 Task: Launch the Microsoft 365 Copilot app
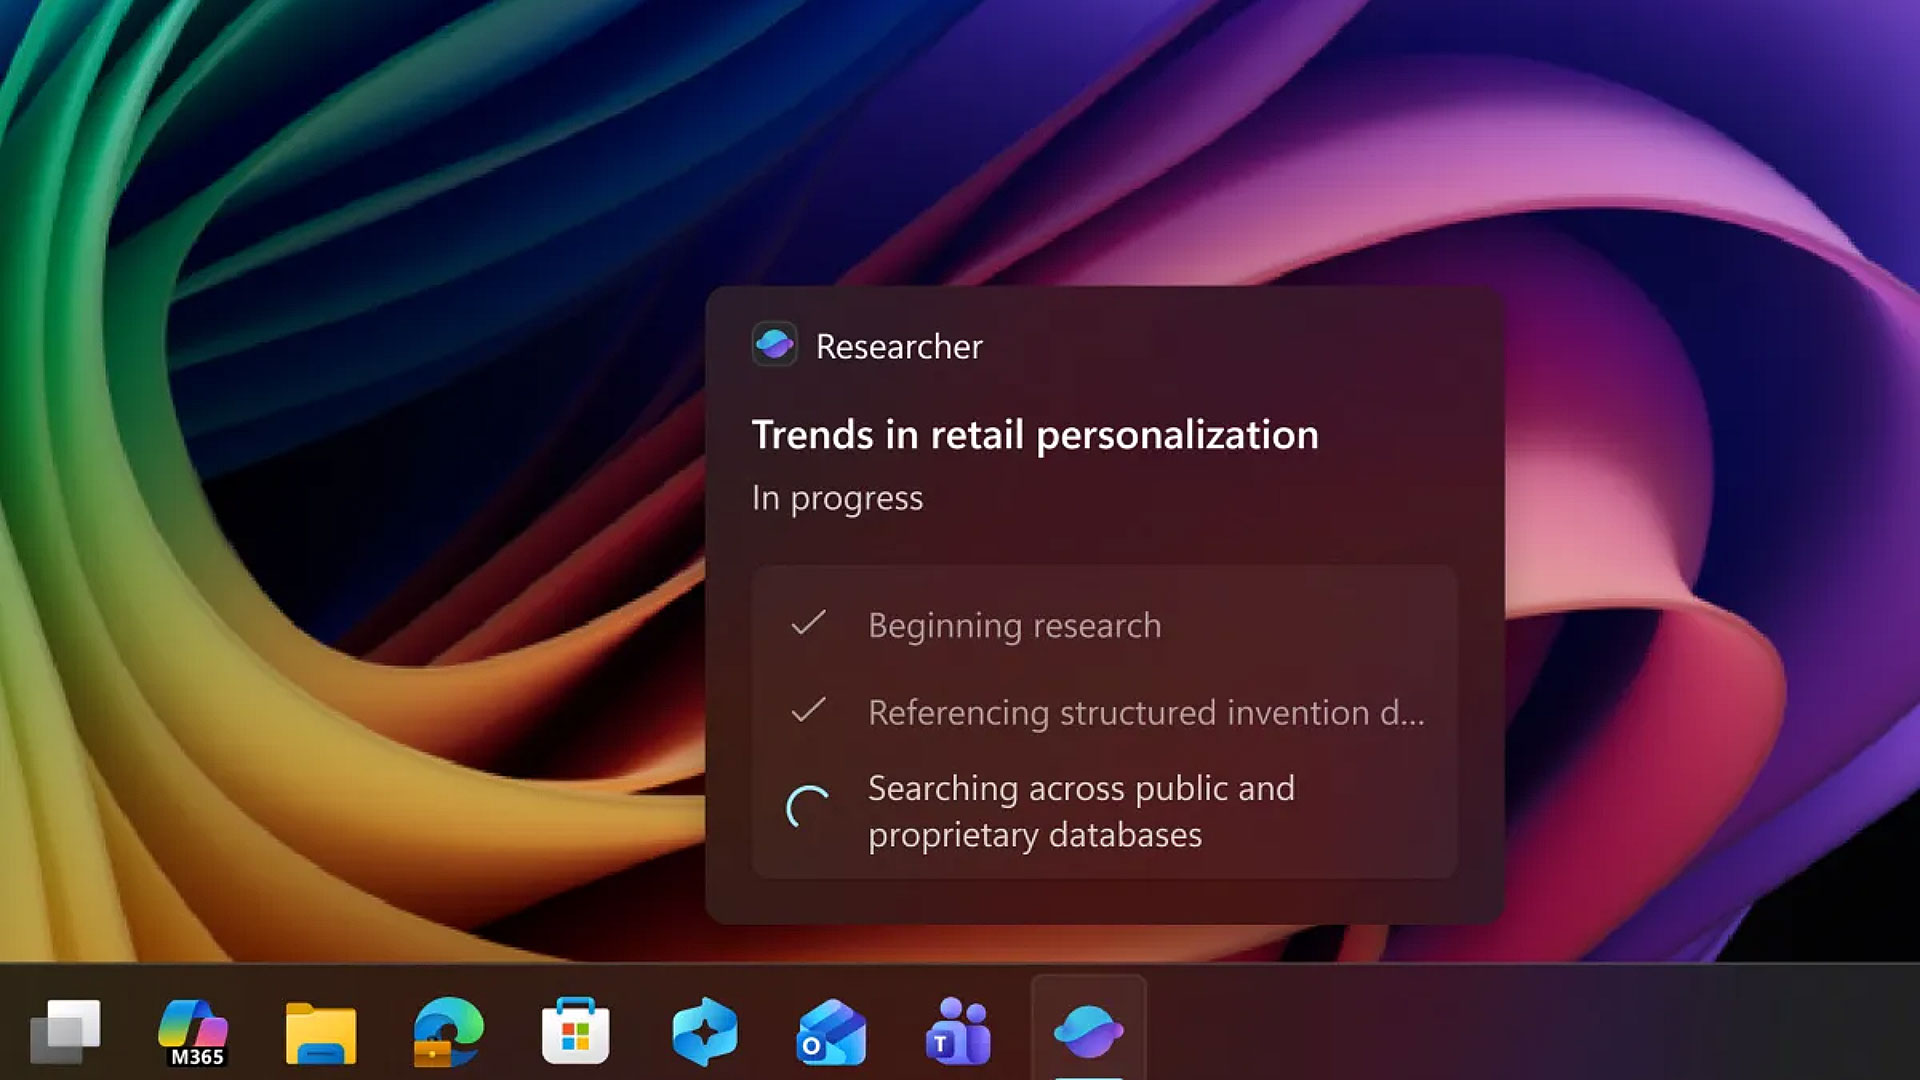pyautogui.click(x=193, y=1031)
